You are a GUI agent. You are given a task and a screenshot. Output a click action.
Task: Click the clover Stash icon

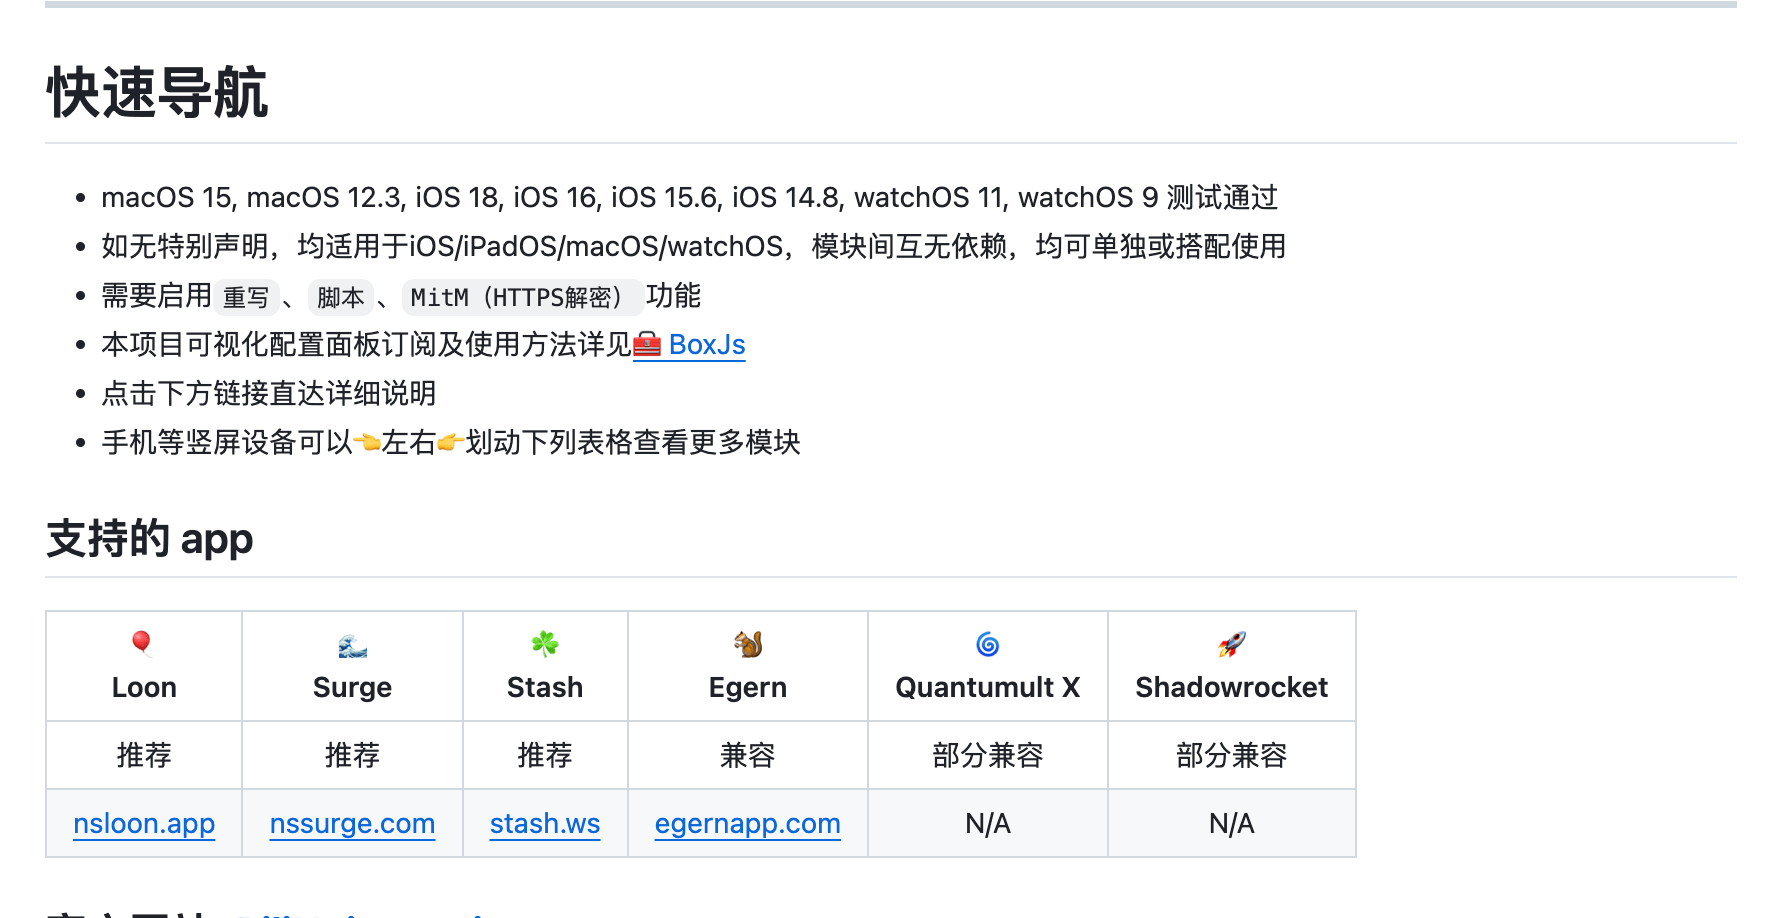pyautogui.click(x=545, y=644)
